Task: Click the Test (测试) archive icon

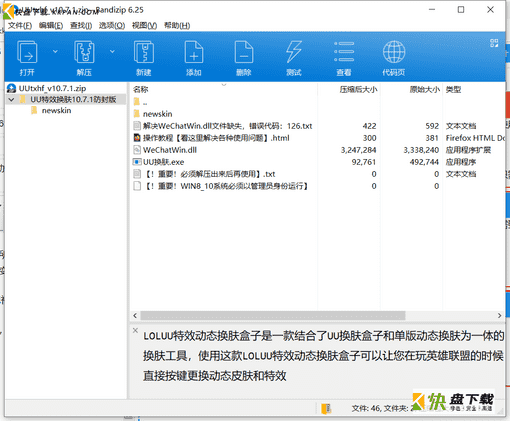Action: pos(294,52)
